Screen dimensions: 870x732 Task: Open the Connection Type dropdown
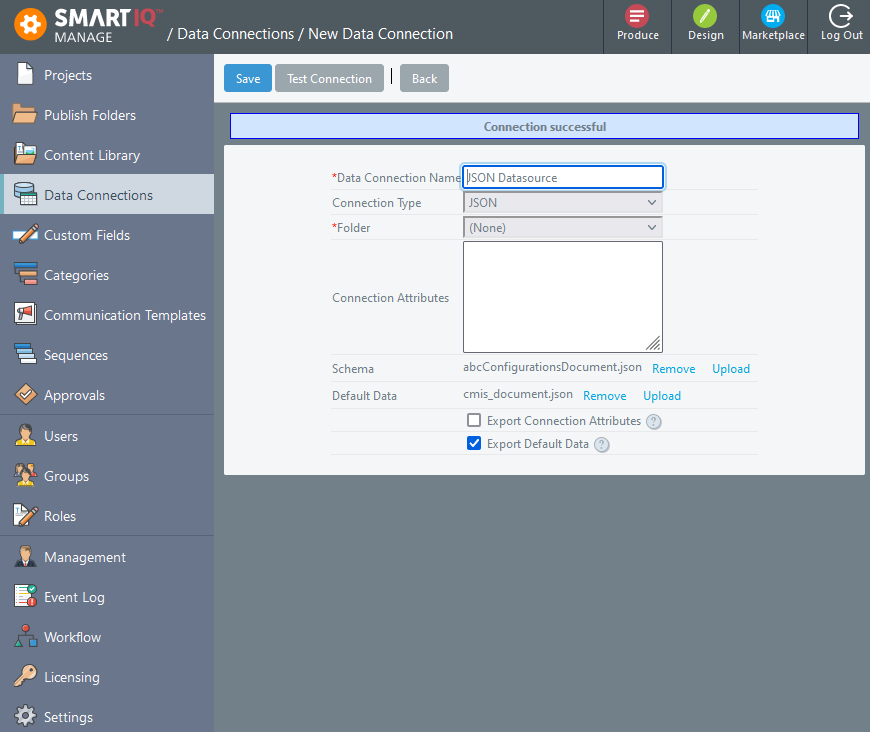pyautogui.click(x=563, y=203)
